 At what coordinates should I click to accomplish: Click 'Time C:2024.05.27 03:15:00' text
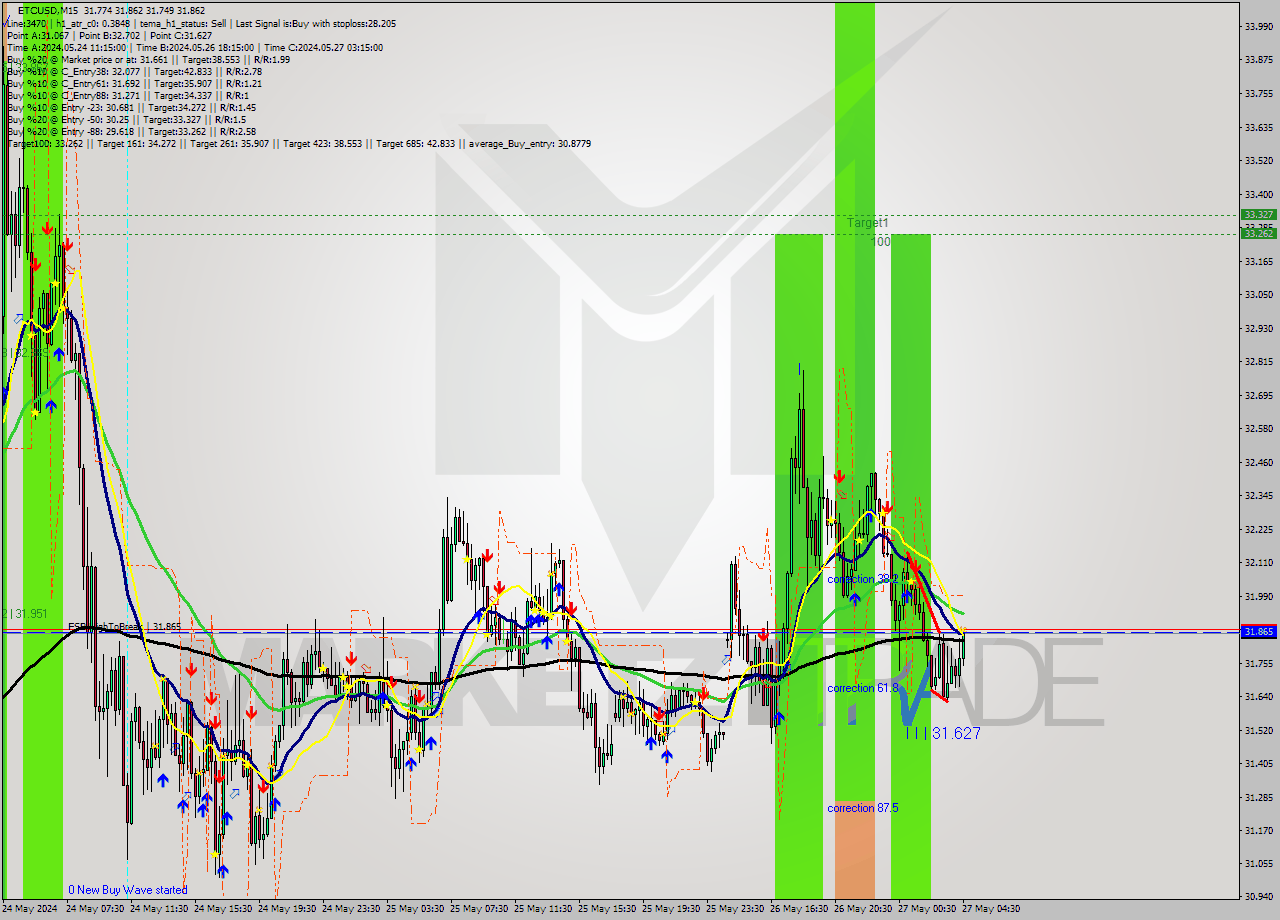pos(323,47)
